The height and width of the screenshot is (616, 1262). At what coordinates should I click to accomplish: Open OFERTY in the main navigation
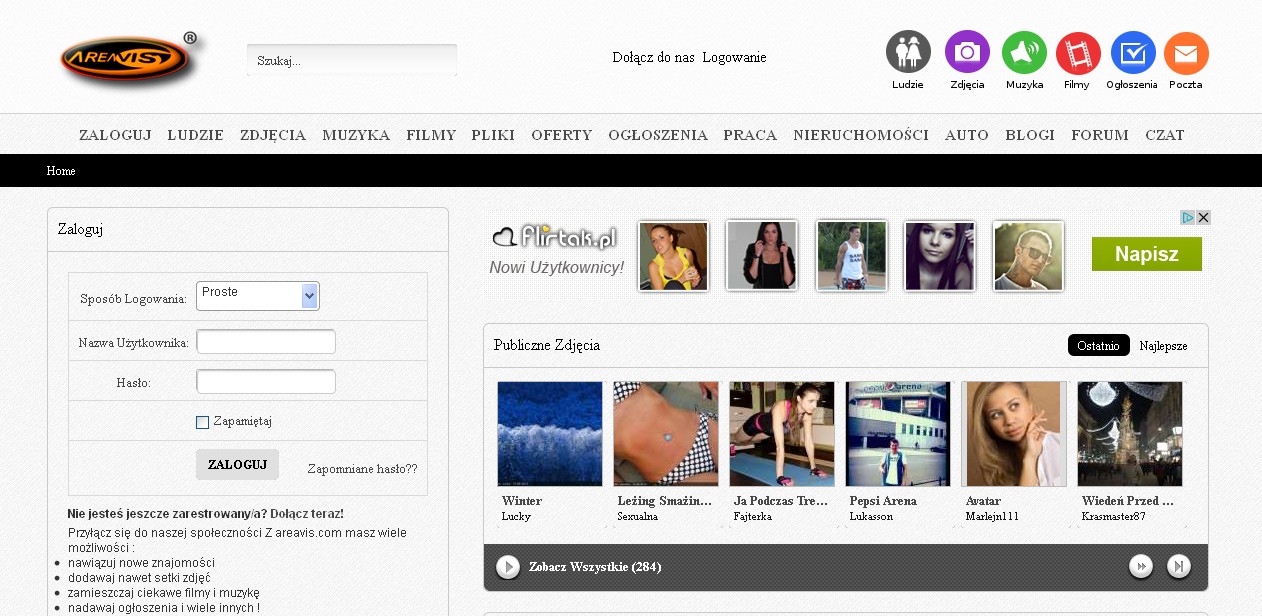click(562, 135)
